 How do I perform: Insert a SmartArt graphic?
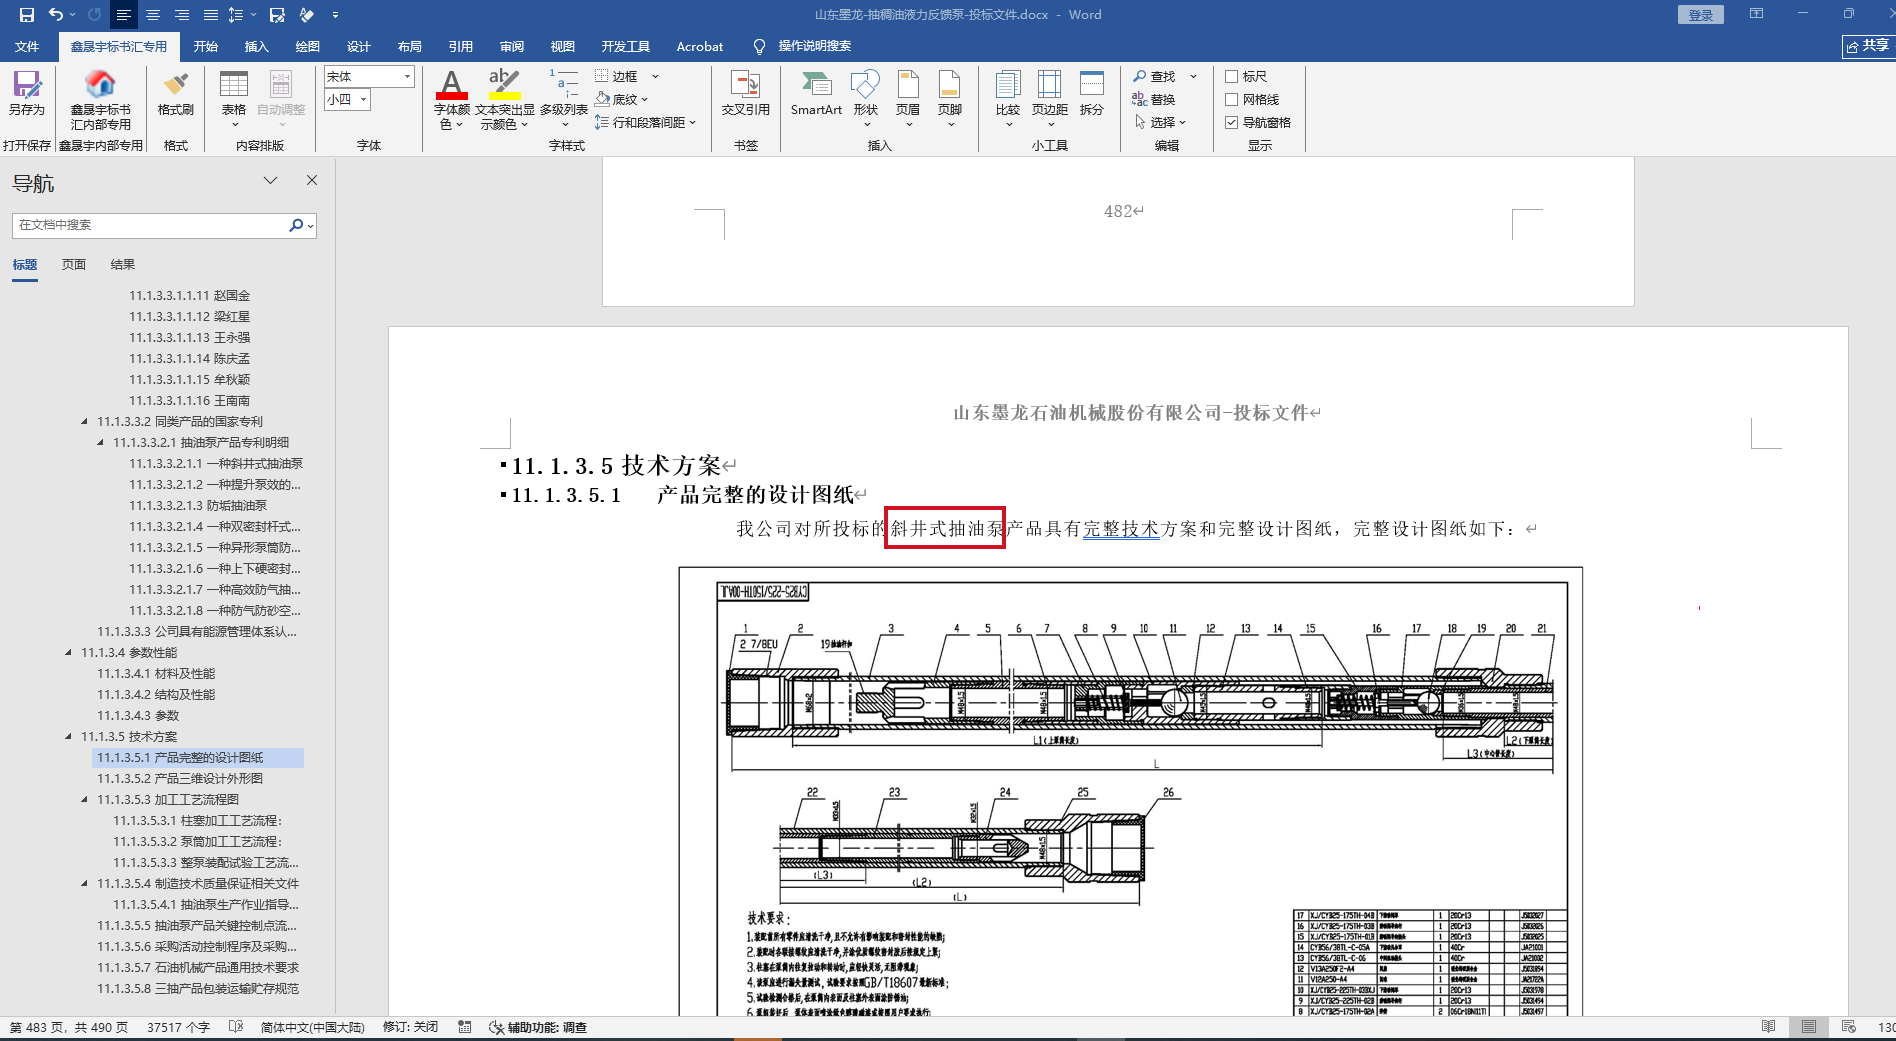click(x=816, y=93)
